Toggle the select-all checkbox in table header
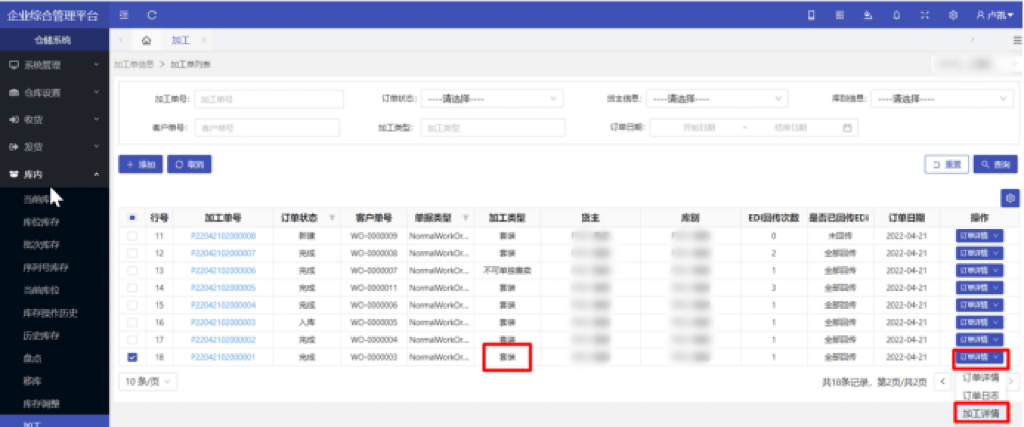The height and width of the screenshot is (427, 1024). pyautogui.click(x=133, y=217)
